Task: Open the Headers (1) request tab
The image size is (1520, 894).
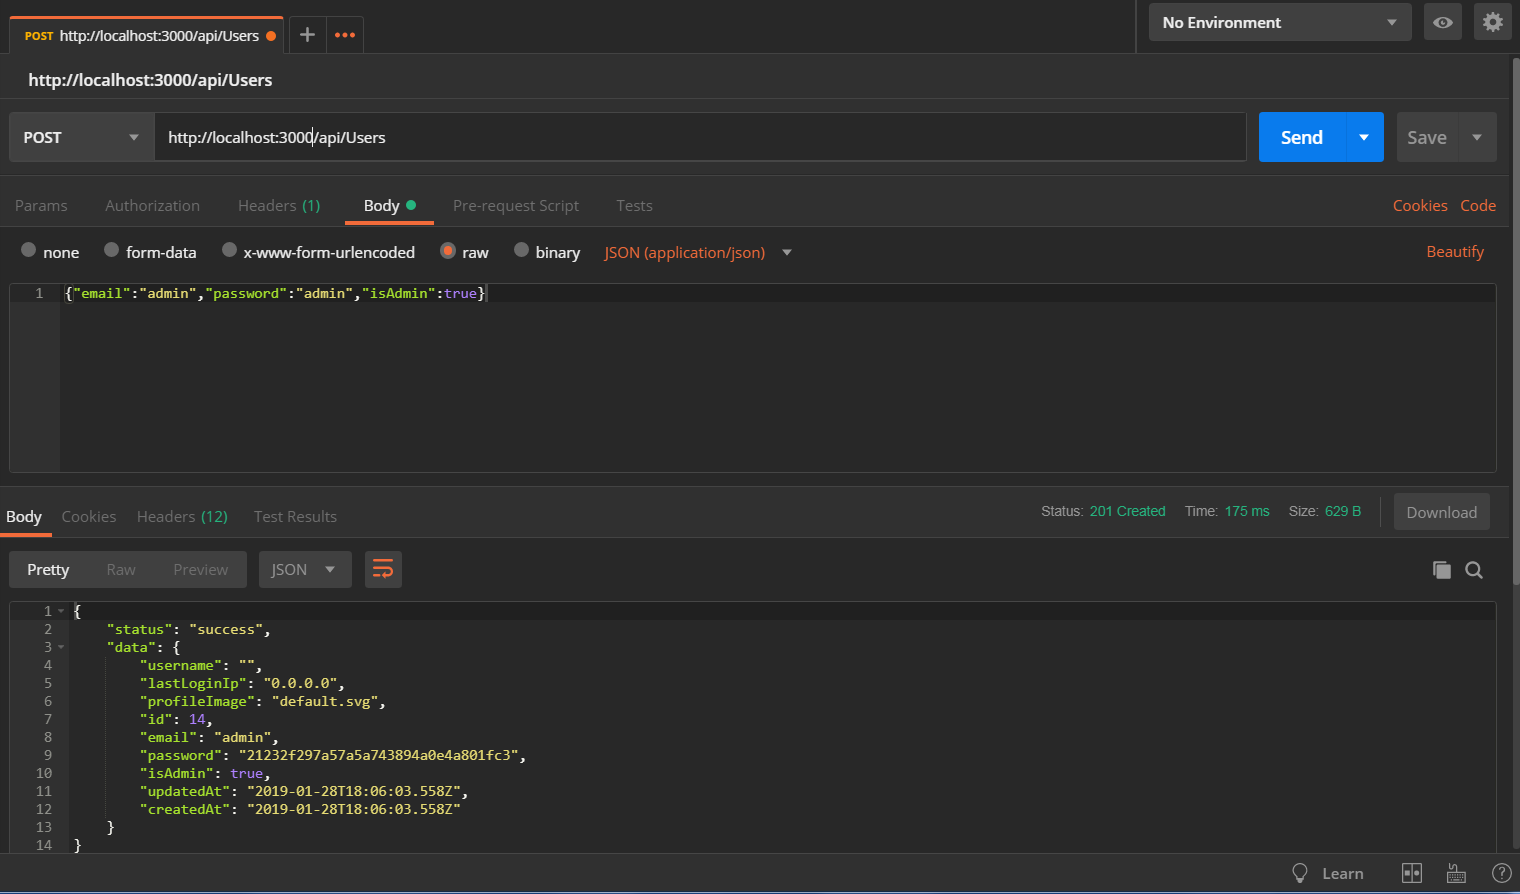Action: (x=279, y=205)
